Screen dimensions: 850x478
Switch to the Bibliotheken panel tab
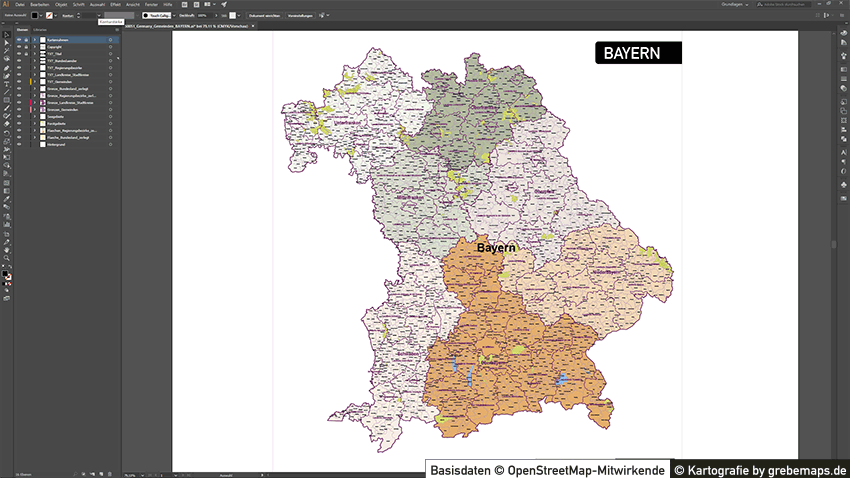click(42, 30)
